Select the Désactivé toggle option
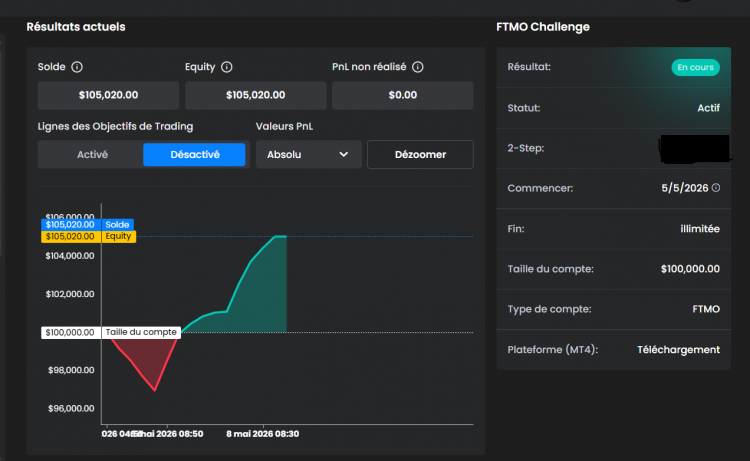Image resolution: width=750 pixels, height=461 pixels. coord(195,154)
